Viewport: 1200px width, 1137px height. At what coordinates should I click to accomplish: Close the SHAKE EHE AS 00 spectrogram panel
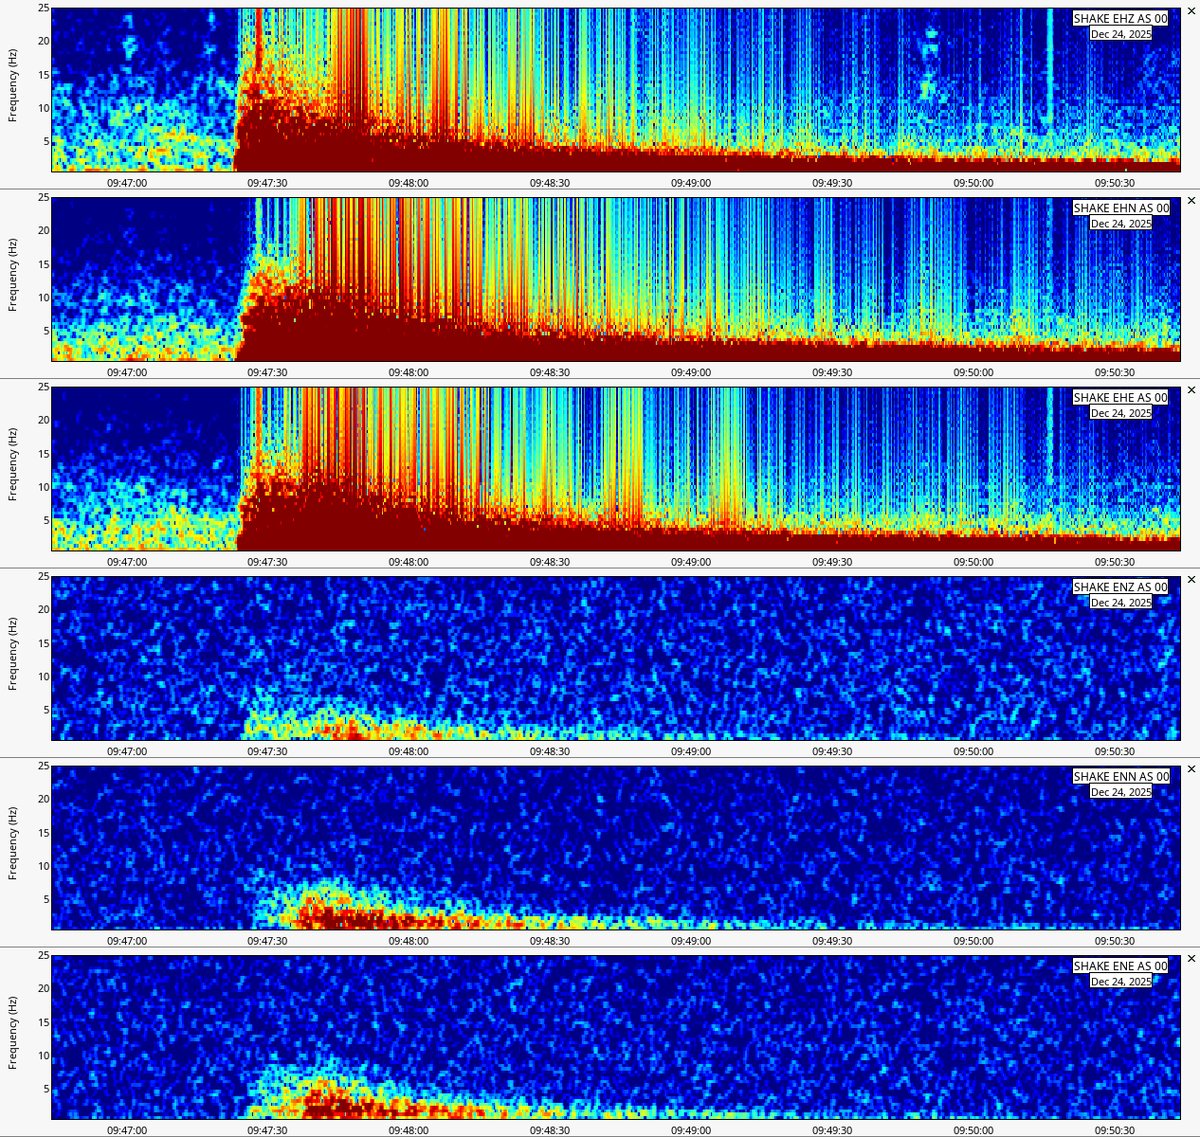point(1191,390)
